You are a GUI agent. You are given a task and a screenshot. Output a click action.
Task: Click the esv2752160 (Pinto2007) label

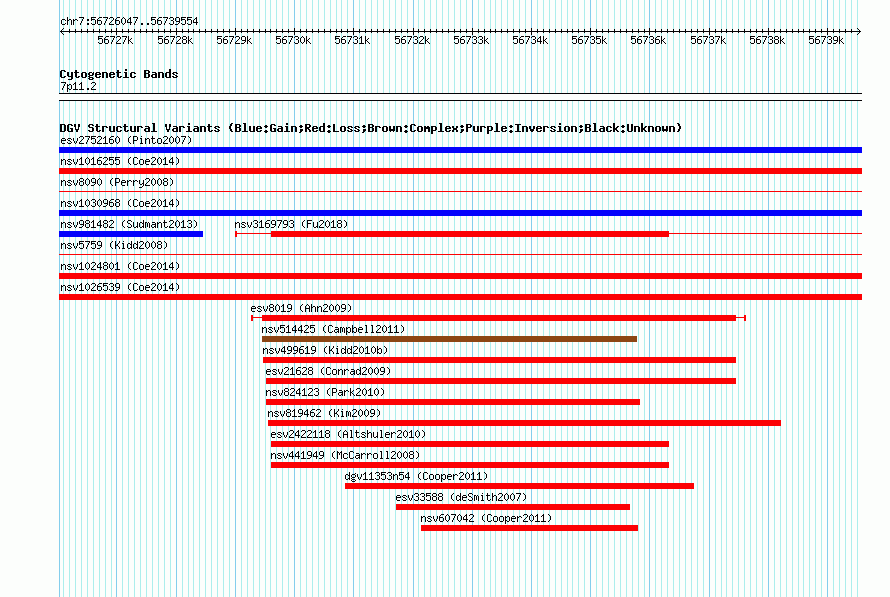(x=126, y=140)
